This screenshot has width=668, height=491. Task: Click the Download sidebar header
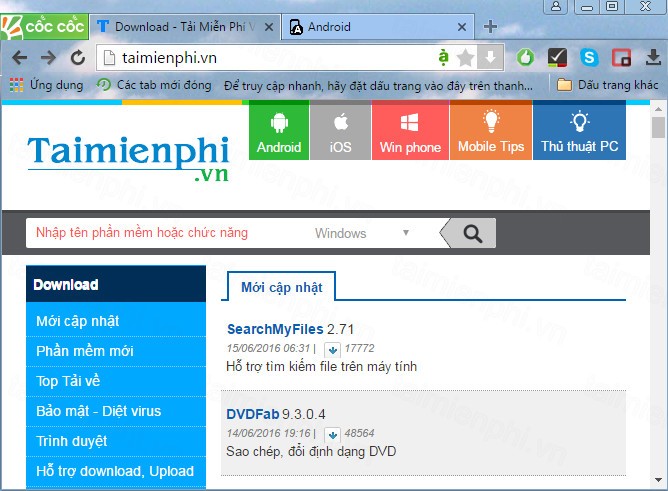pos(116,284)
